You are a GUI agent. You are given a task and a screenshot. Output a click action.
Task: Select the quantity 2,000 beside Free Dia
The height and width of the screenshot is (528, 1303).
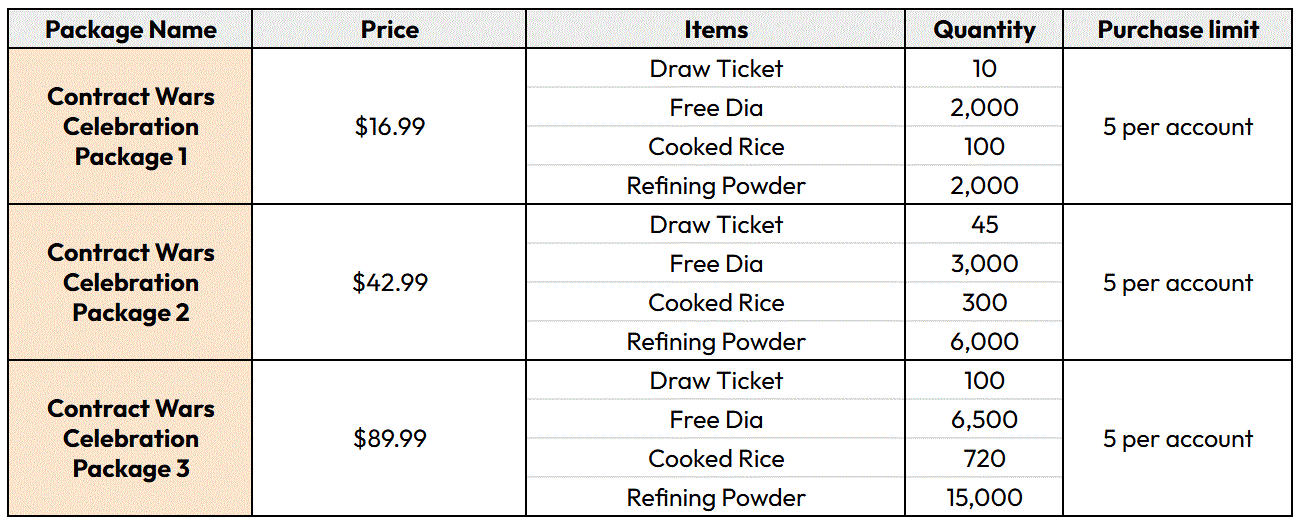pos(984,108)
